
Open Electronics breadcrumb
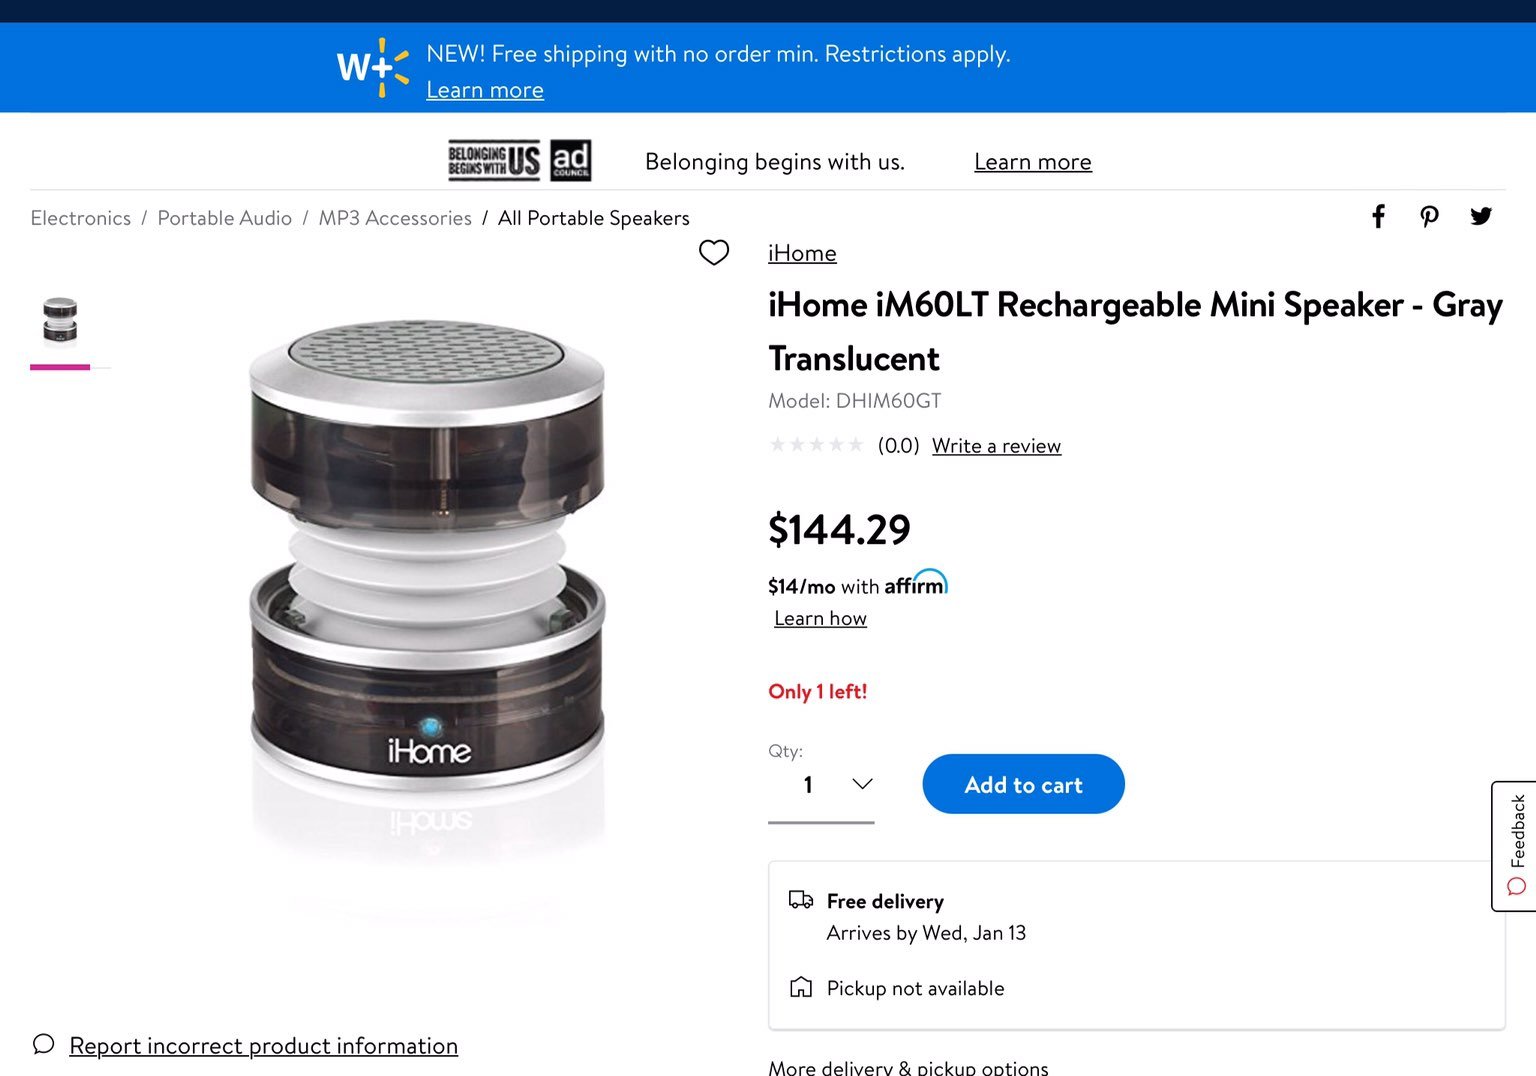(x=81, y=218)
